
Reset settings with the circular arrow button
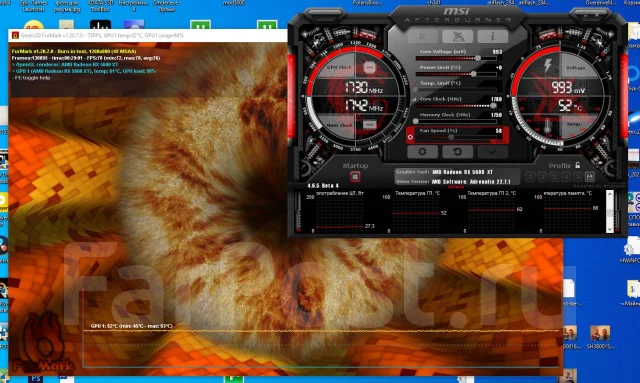(458, 151)
